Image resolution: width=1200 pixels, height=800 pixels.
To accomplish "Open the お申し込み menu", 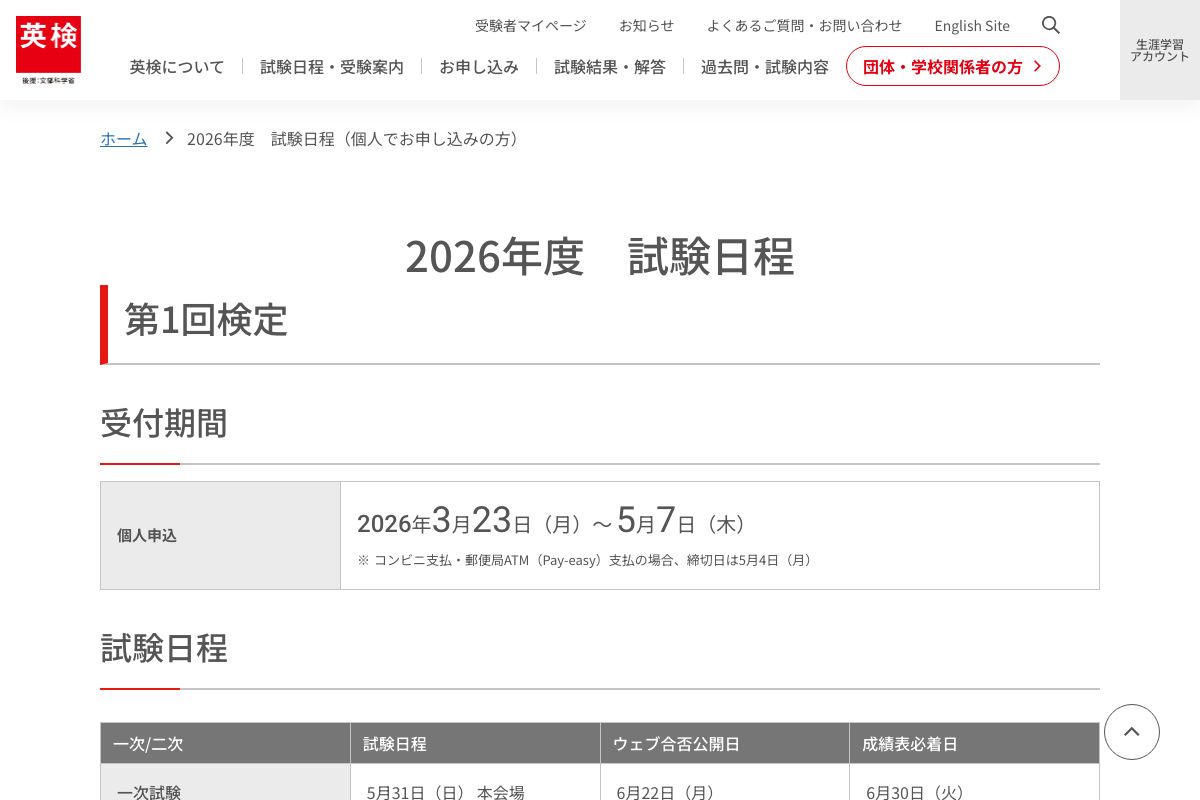I will click(x=478, y=66).
